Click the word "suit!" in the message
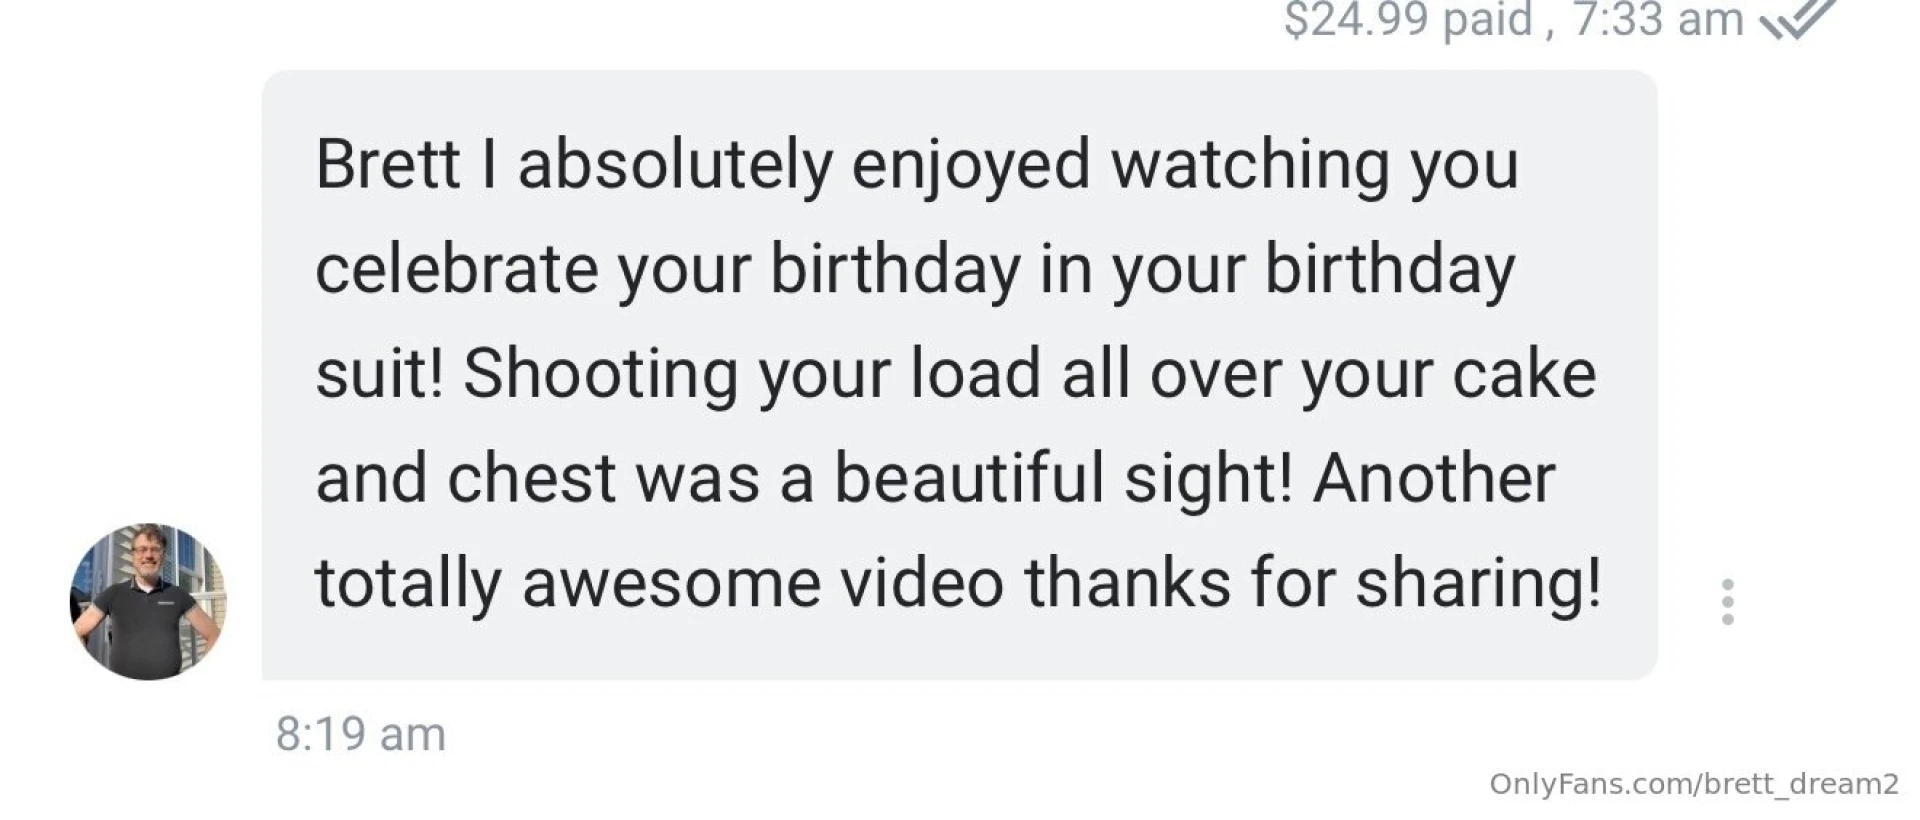Viewport: 1920px width, 820px height. click(379, 374)
